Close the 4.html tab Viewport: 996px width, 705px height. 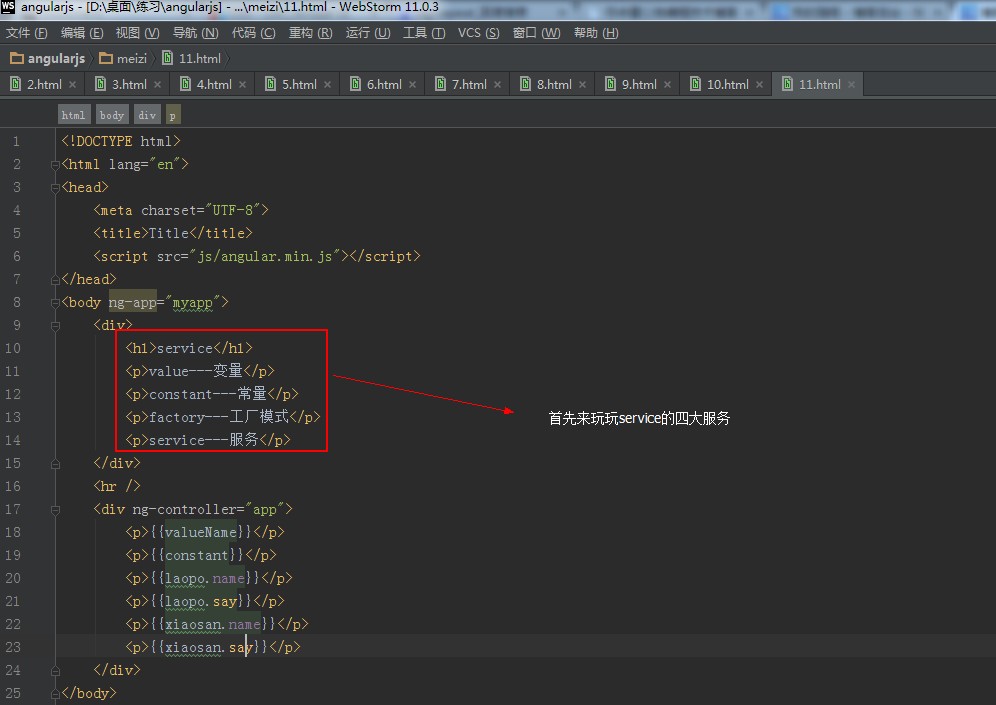243,84
